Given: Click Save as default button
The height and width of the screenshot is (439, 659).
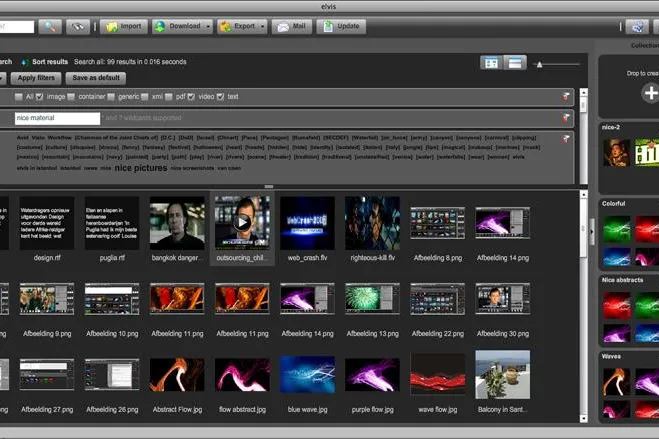Looking at the screenshot, I should click(x=96, y=78).
